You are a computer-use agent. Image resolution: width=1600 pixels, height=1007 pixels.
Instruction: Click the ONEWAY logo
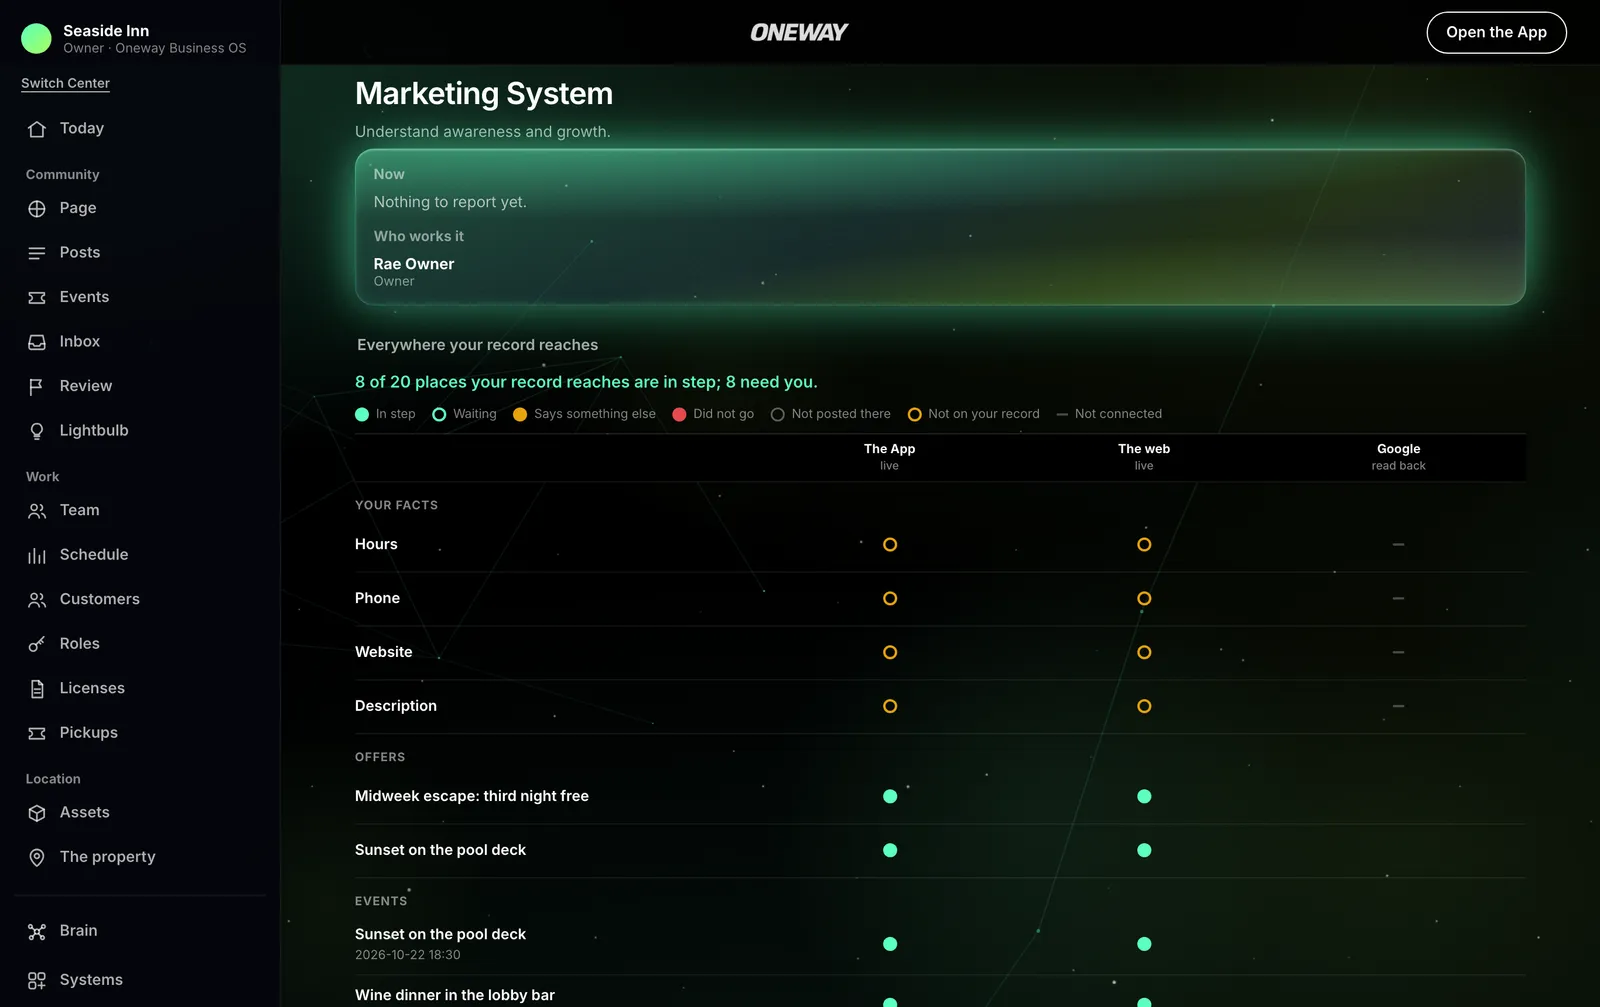[799, 32]
